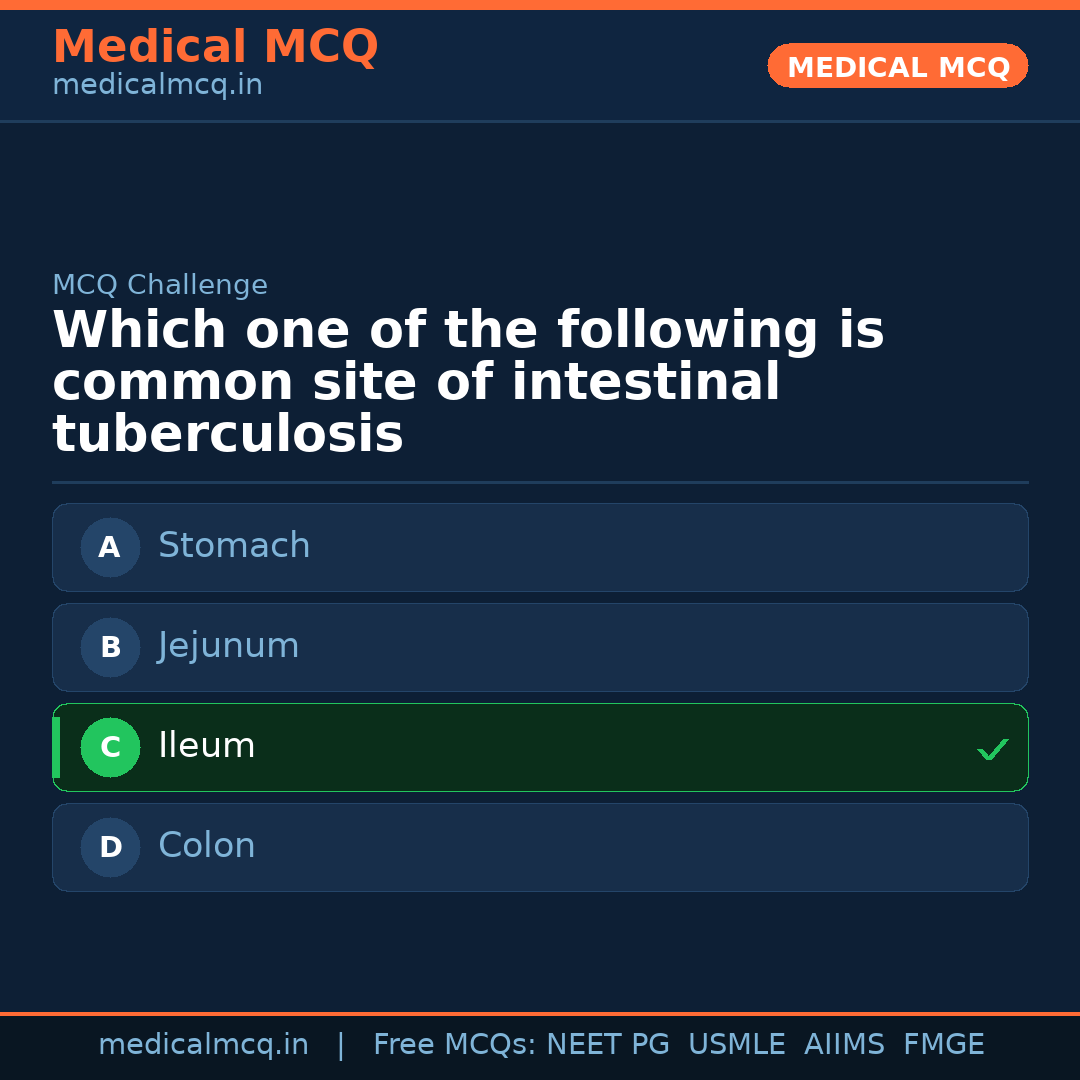Image resolution: width=1080 pixels, height=1080 pixels.
Task: Collapse the MCQ Challenge question section
Action: click(160, 285)
